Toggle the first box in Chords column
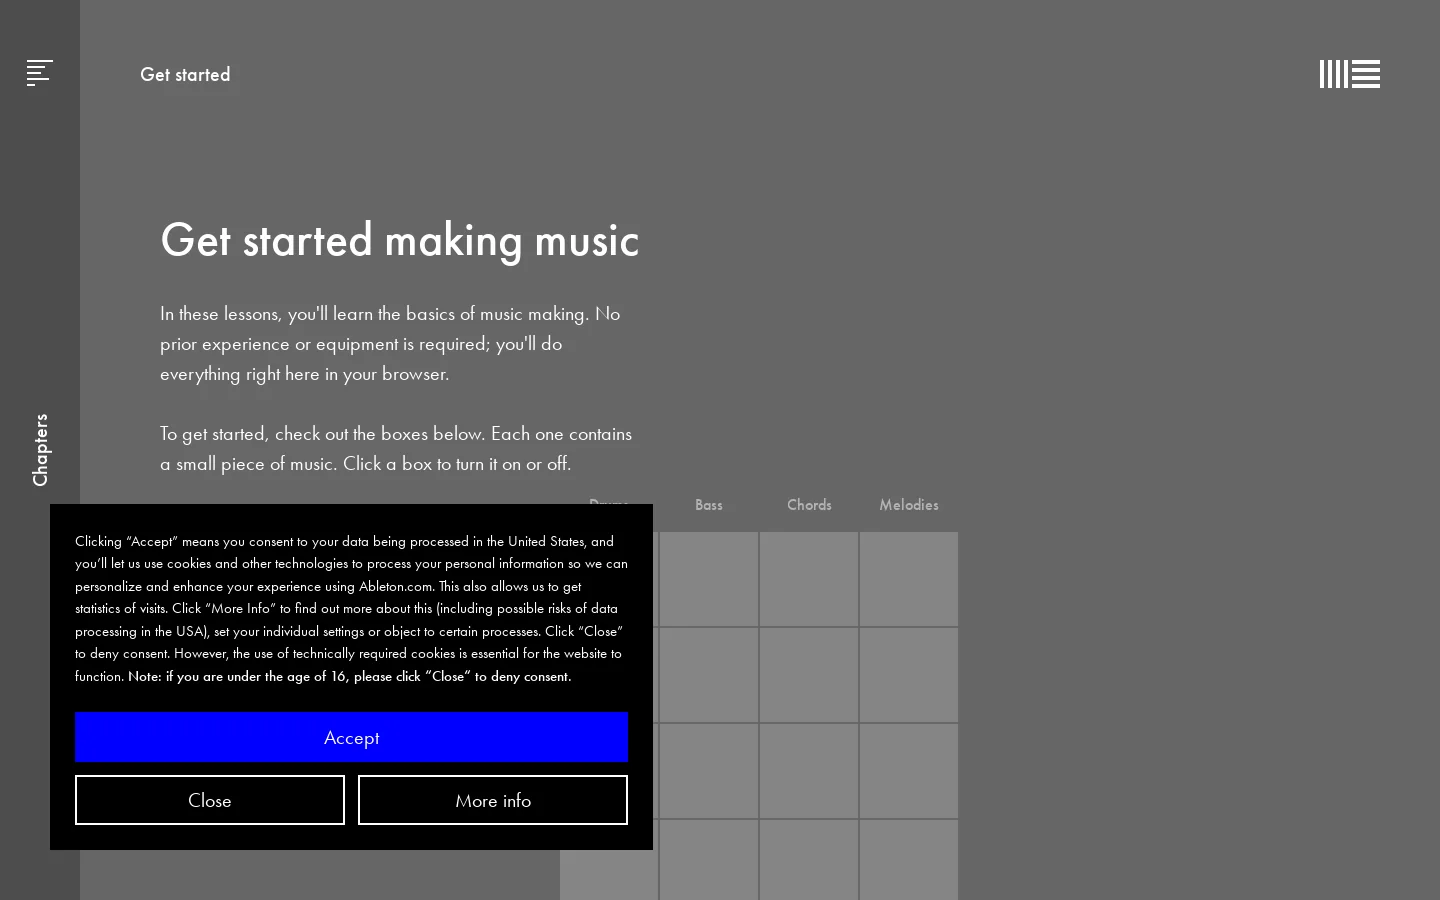 pos(809,579)
